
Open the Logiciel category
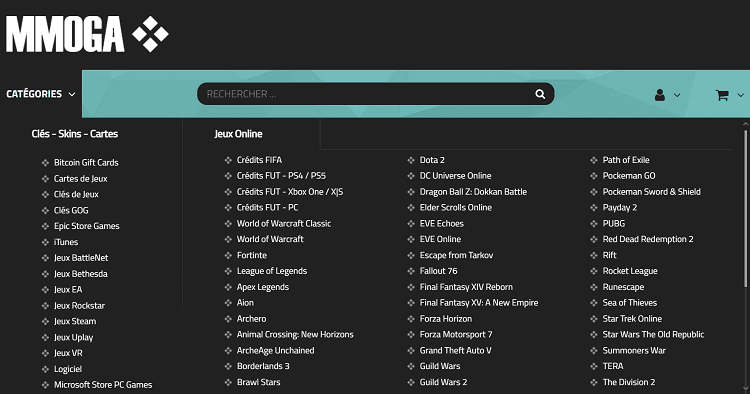click(67, 369)
